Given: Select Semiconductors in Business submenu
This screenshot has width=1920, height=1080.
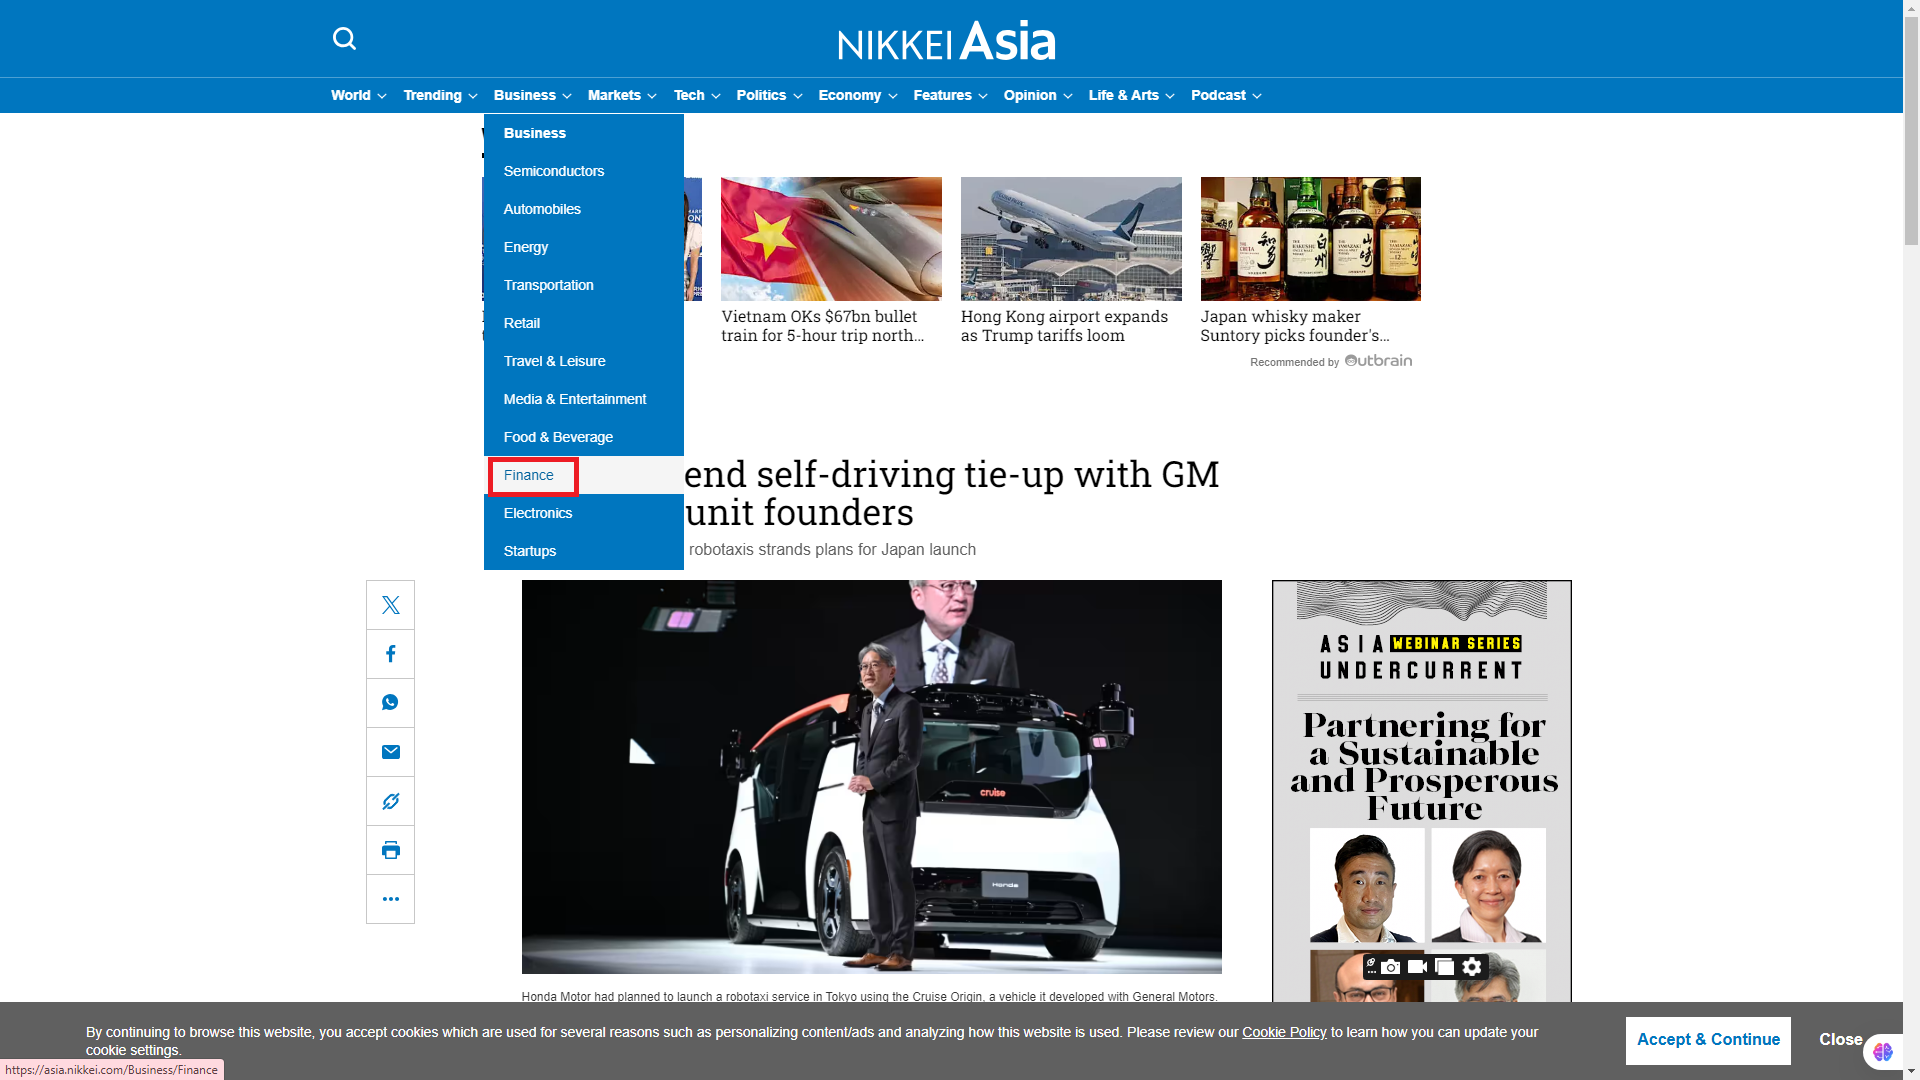Looking at the screenshot, I should (x=553, y=171).
